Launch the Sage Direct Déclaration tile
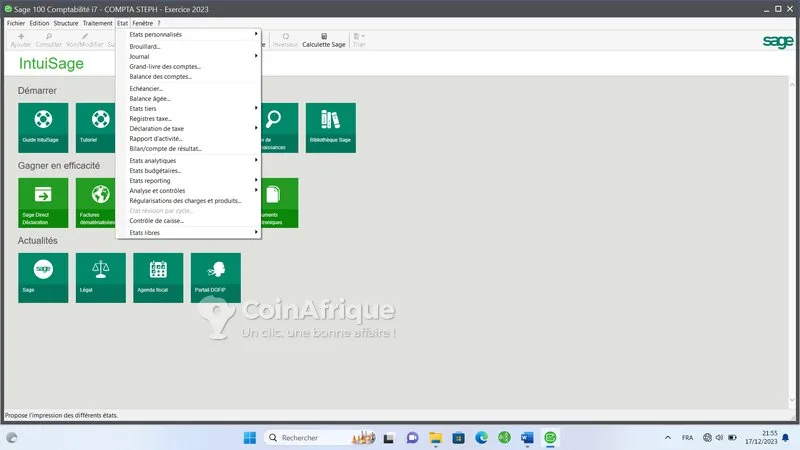800x450 pixels. click(x=43, y=202)
